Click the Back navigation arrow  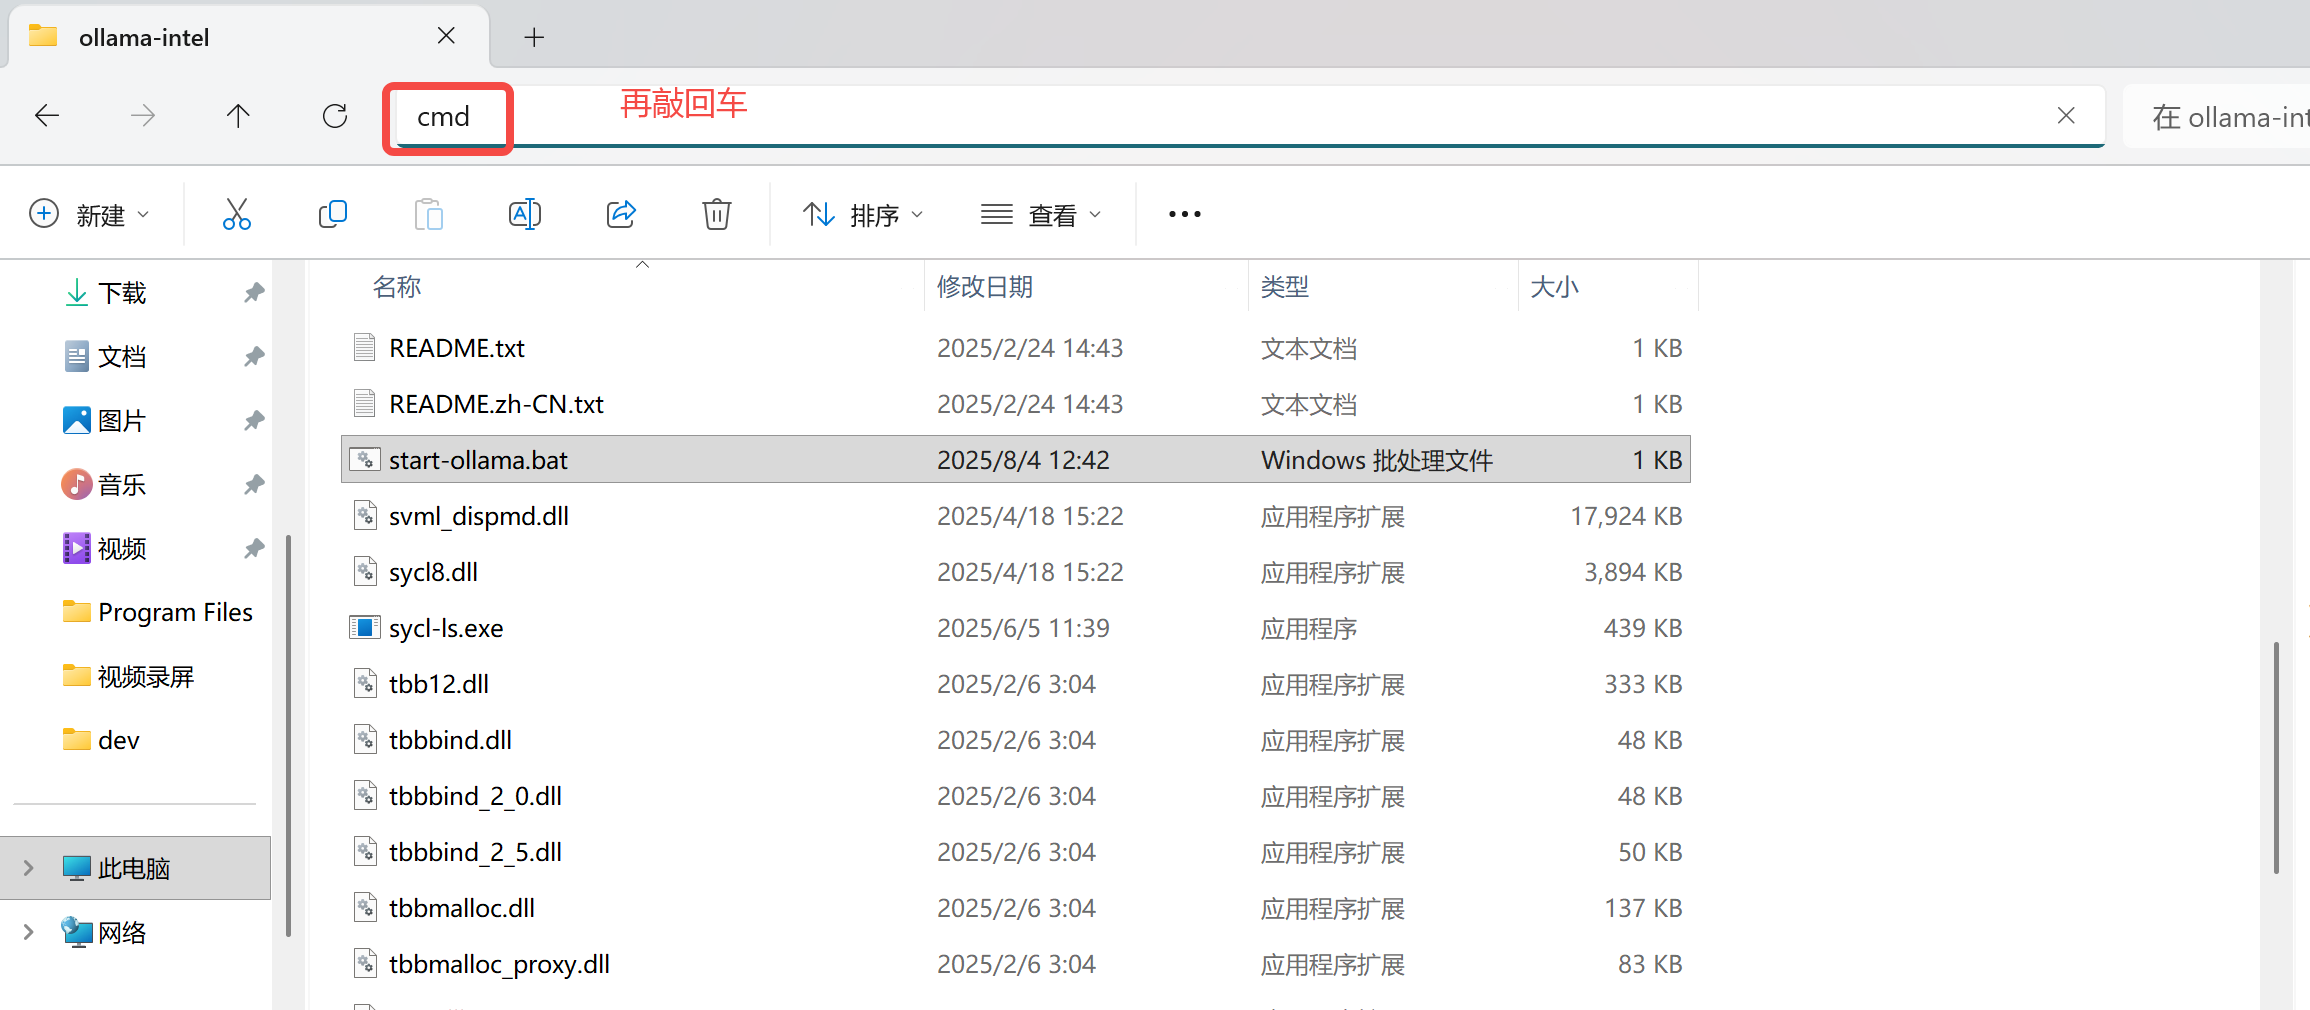point(47,116)
